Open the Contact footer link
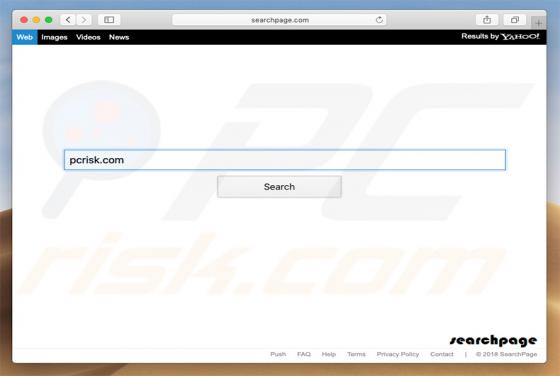The image size is (560, 376). pyautogui.click(x=442, y=354)
